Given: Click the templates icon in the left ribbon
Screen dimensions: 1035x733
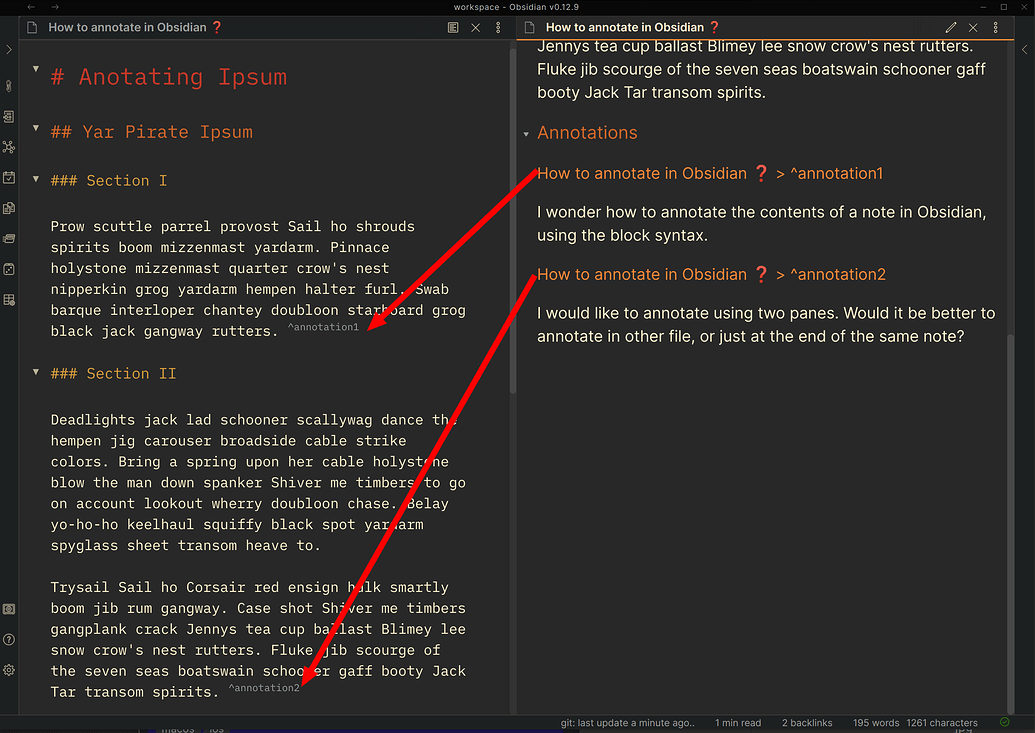Looking at the screenshot, I should (x=9, y=207).
